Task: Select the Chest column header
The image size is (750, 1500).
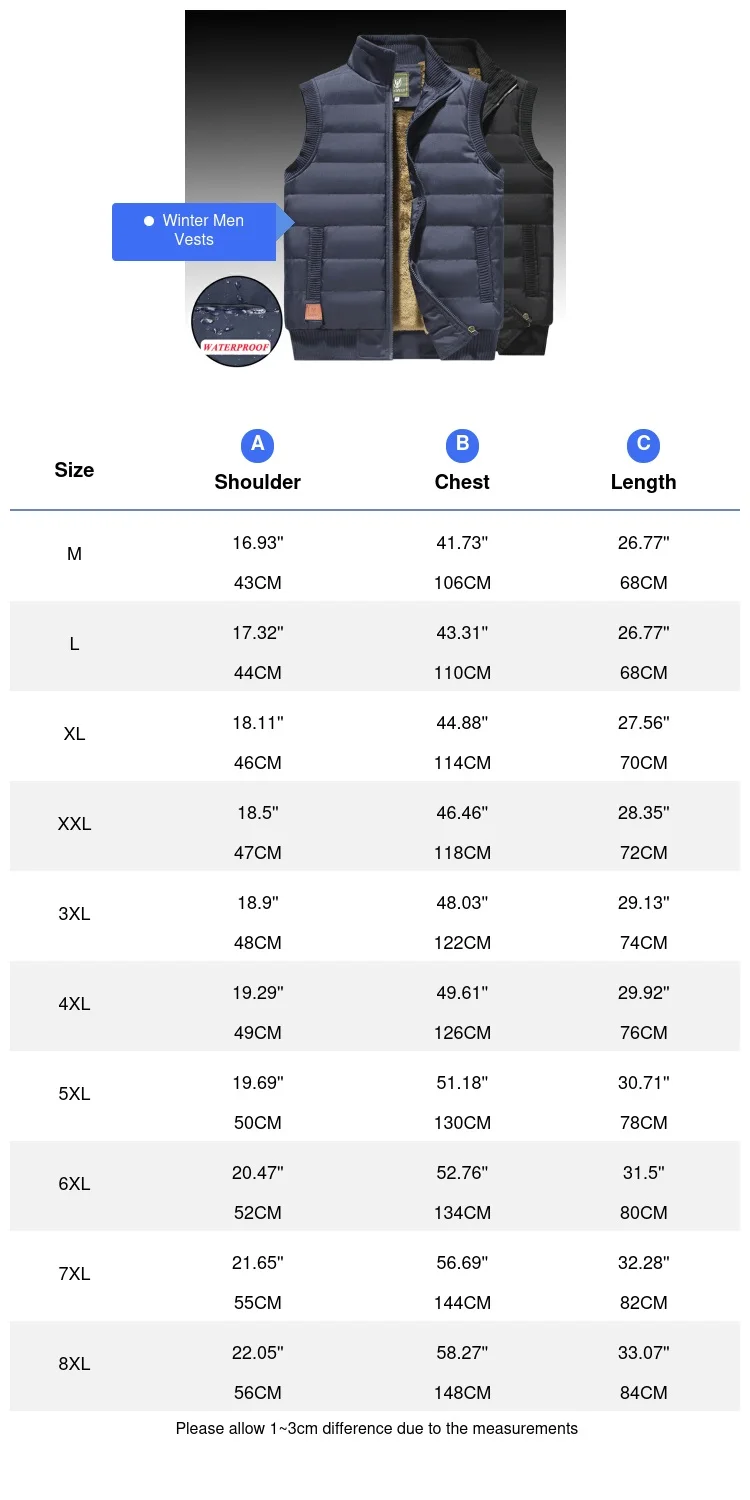Action: click(x=462, y=482)
